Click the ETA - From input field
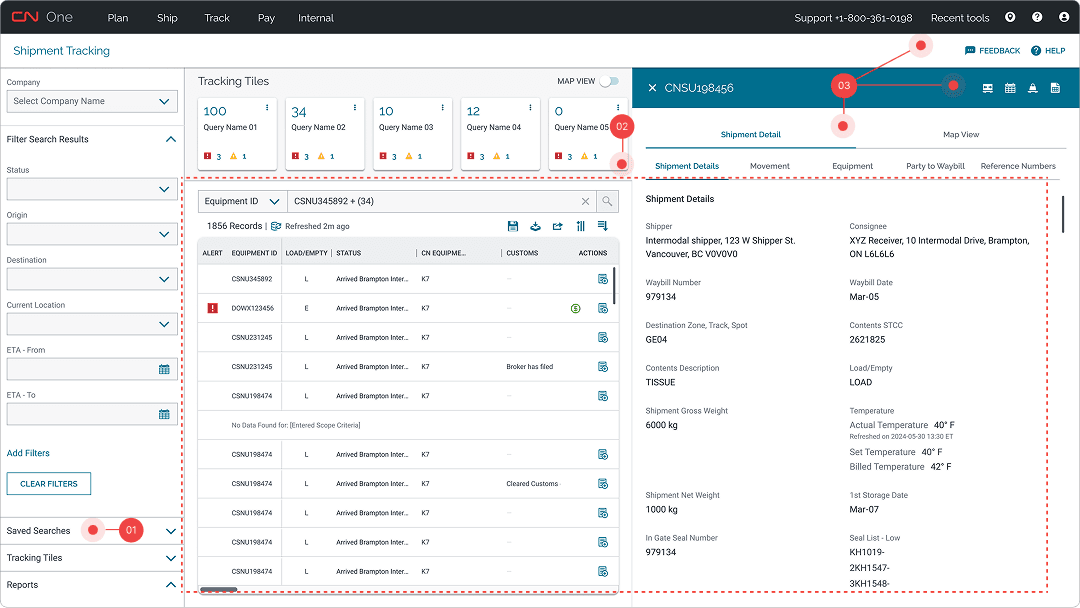 tap(92, 369)
